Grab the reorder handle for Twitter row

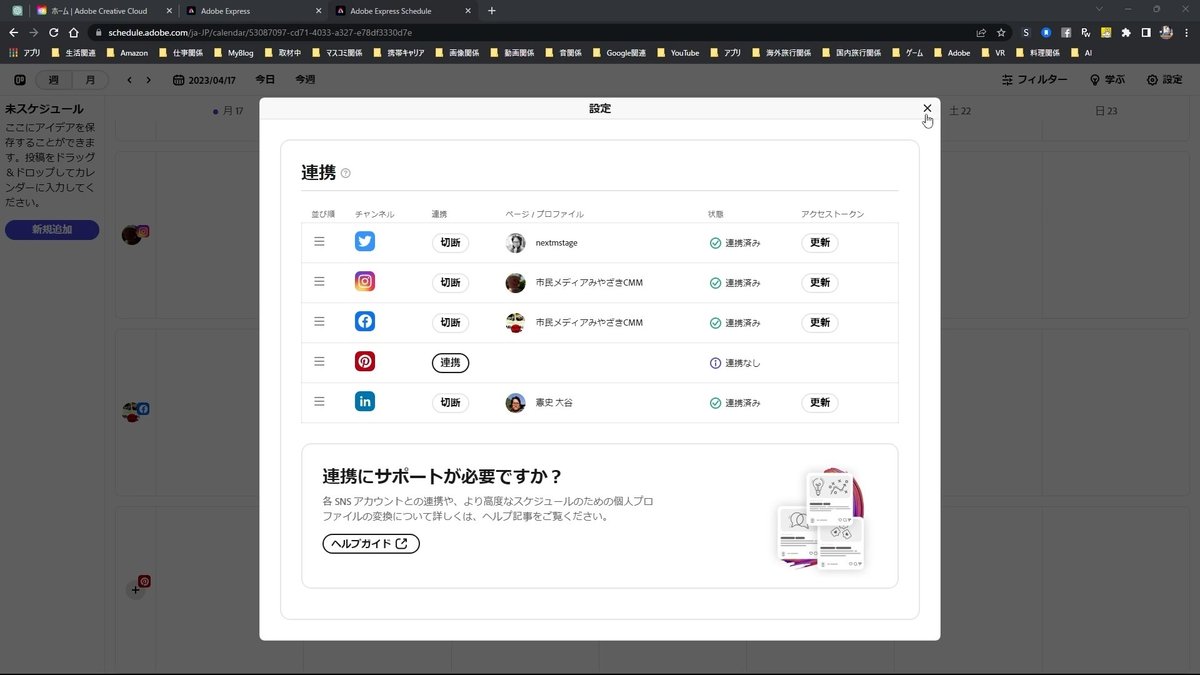point(319,242)
